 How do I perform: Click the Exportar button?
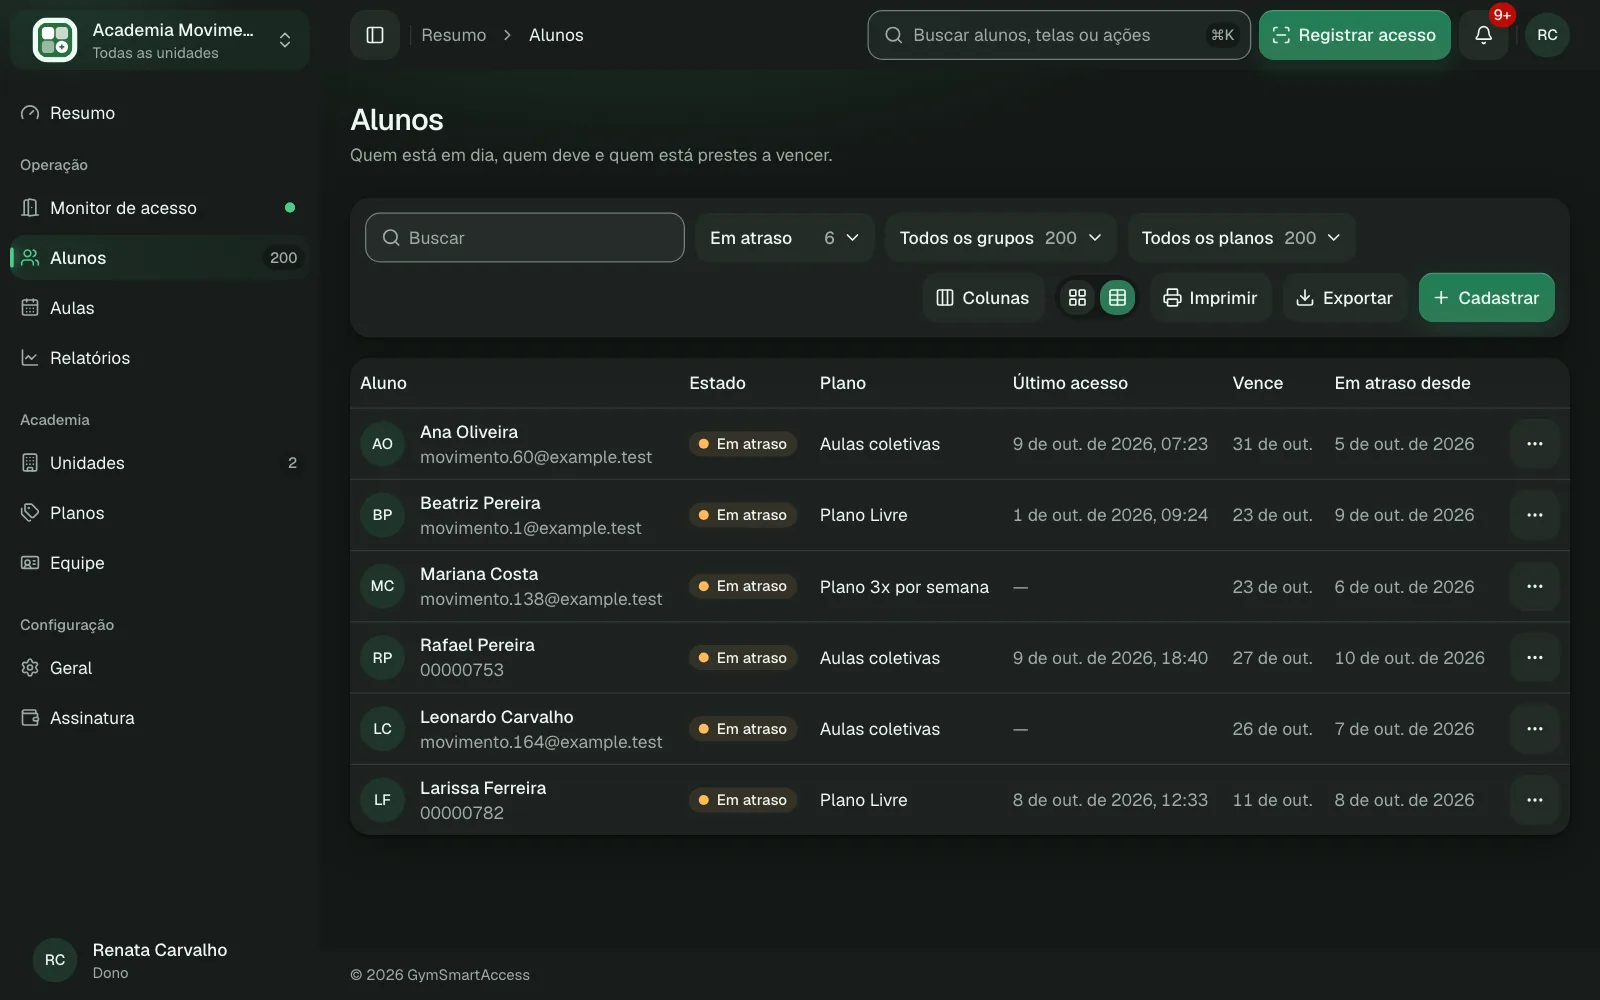(1344, 298)
